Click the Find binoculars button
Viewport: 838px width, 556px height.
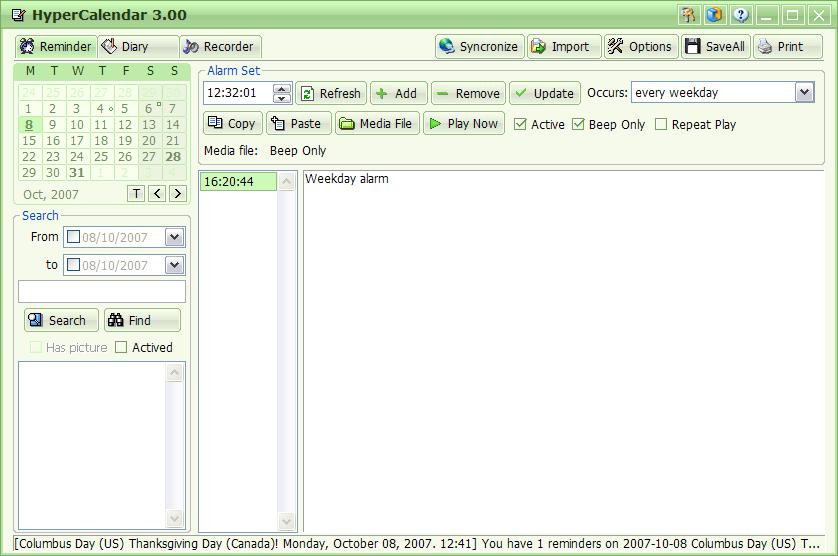[142, 320]
